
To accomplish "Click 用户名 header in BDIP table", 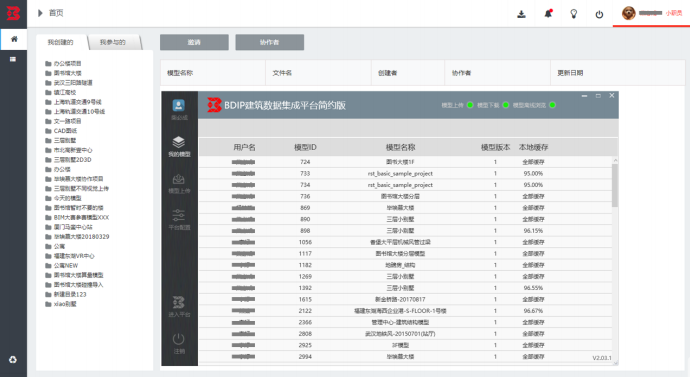I will coord(244,147).
